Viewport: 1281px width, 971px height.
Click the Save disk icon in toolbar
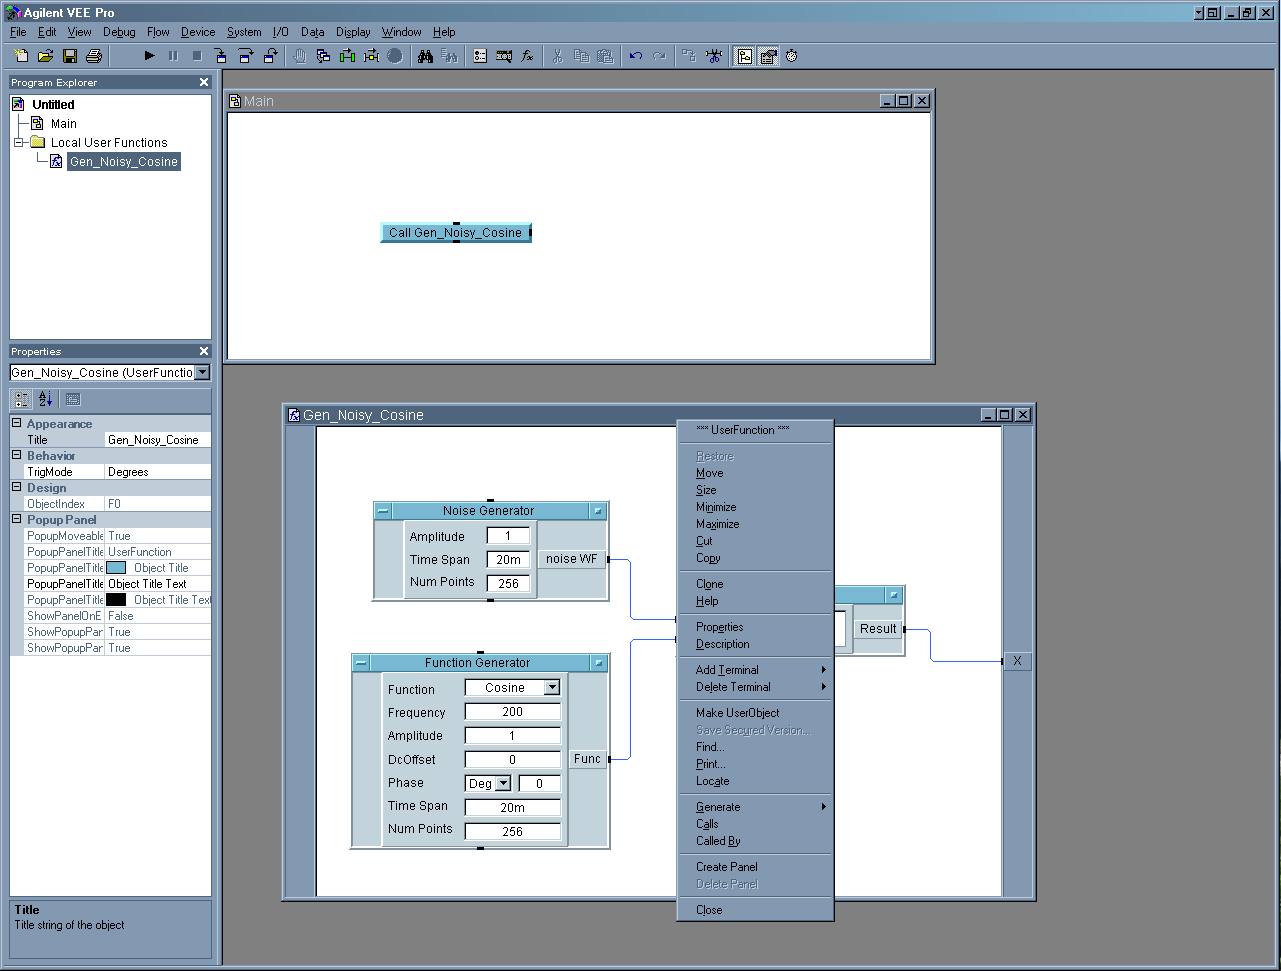70,56
